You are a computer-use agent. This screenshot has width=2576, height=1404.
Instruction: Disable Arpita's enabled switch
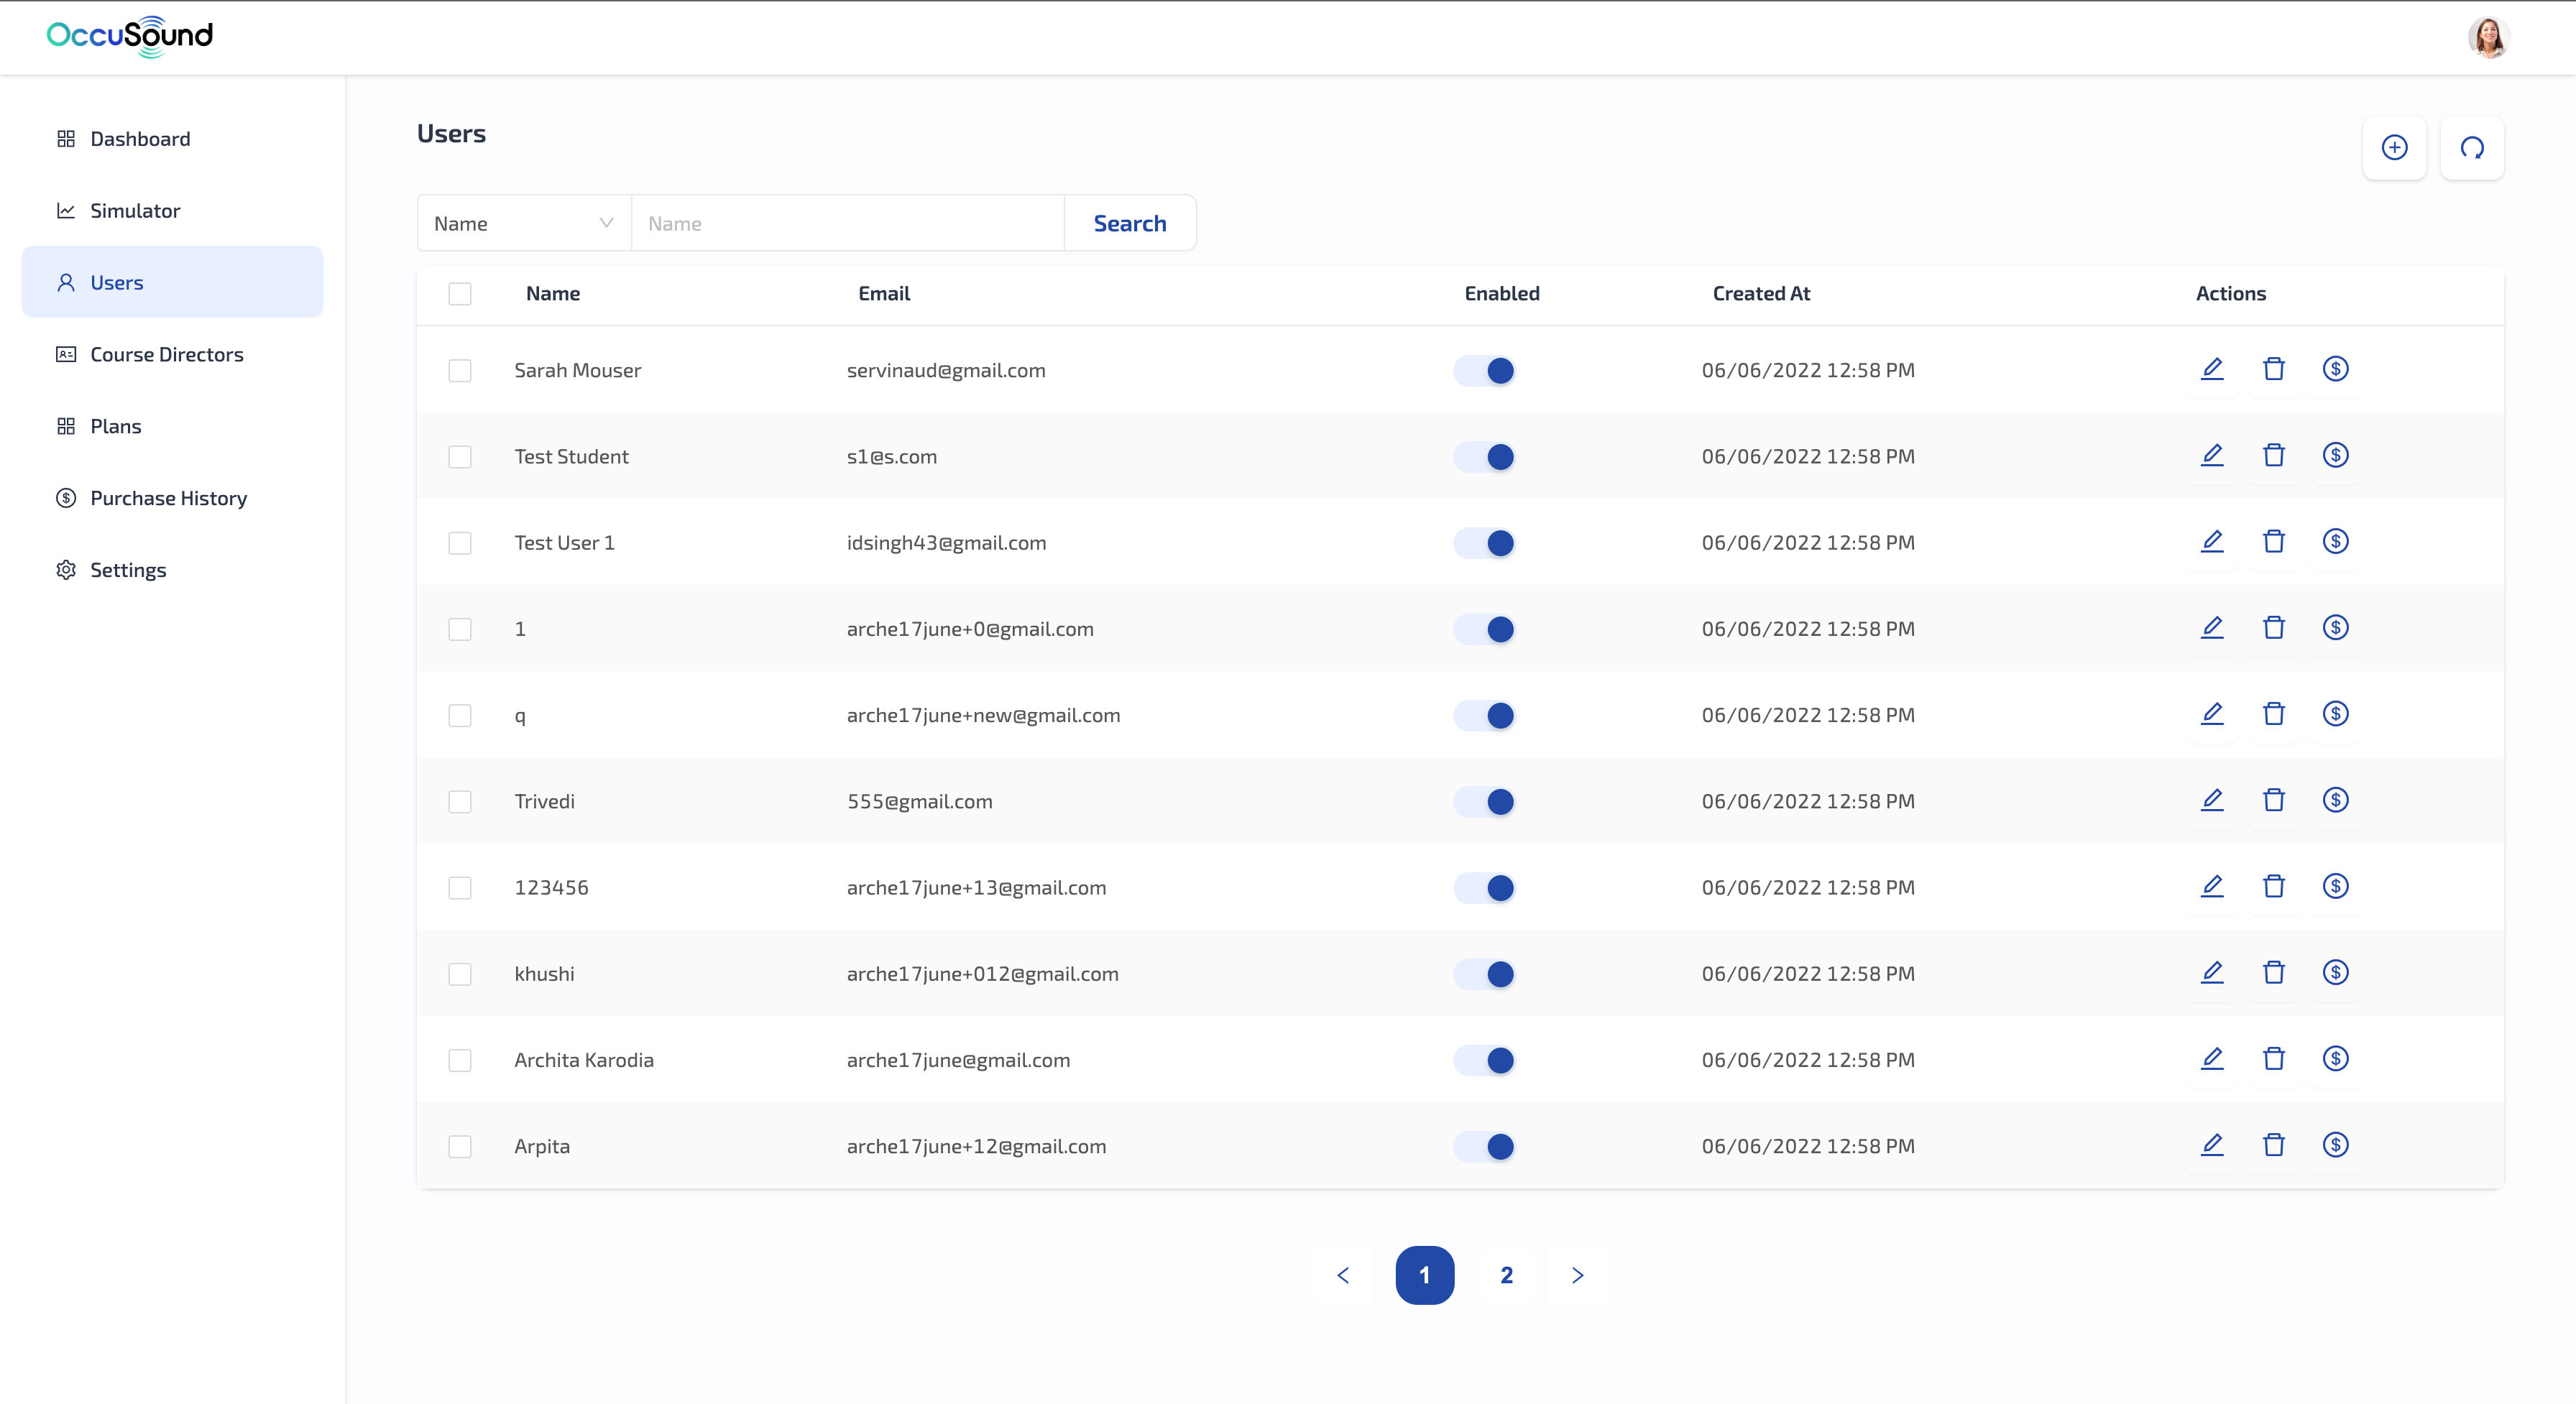1484,1146
